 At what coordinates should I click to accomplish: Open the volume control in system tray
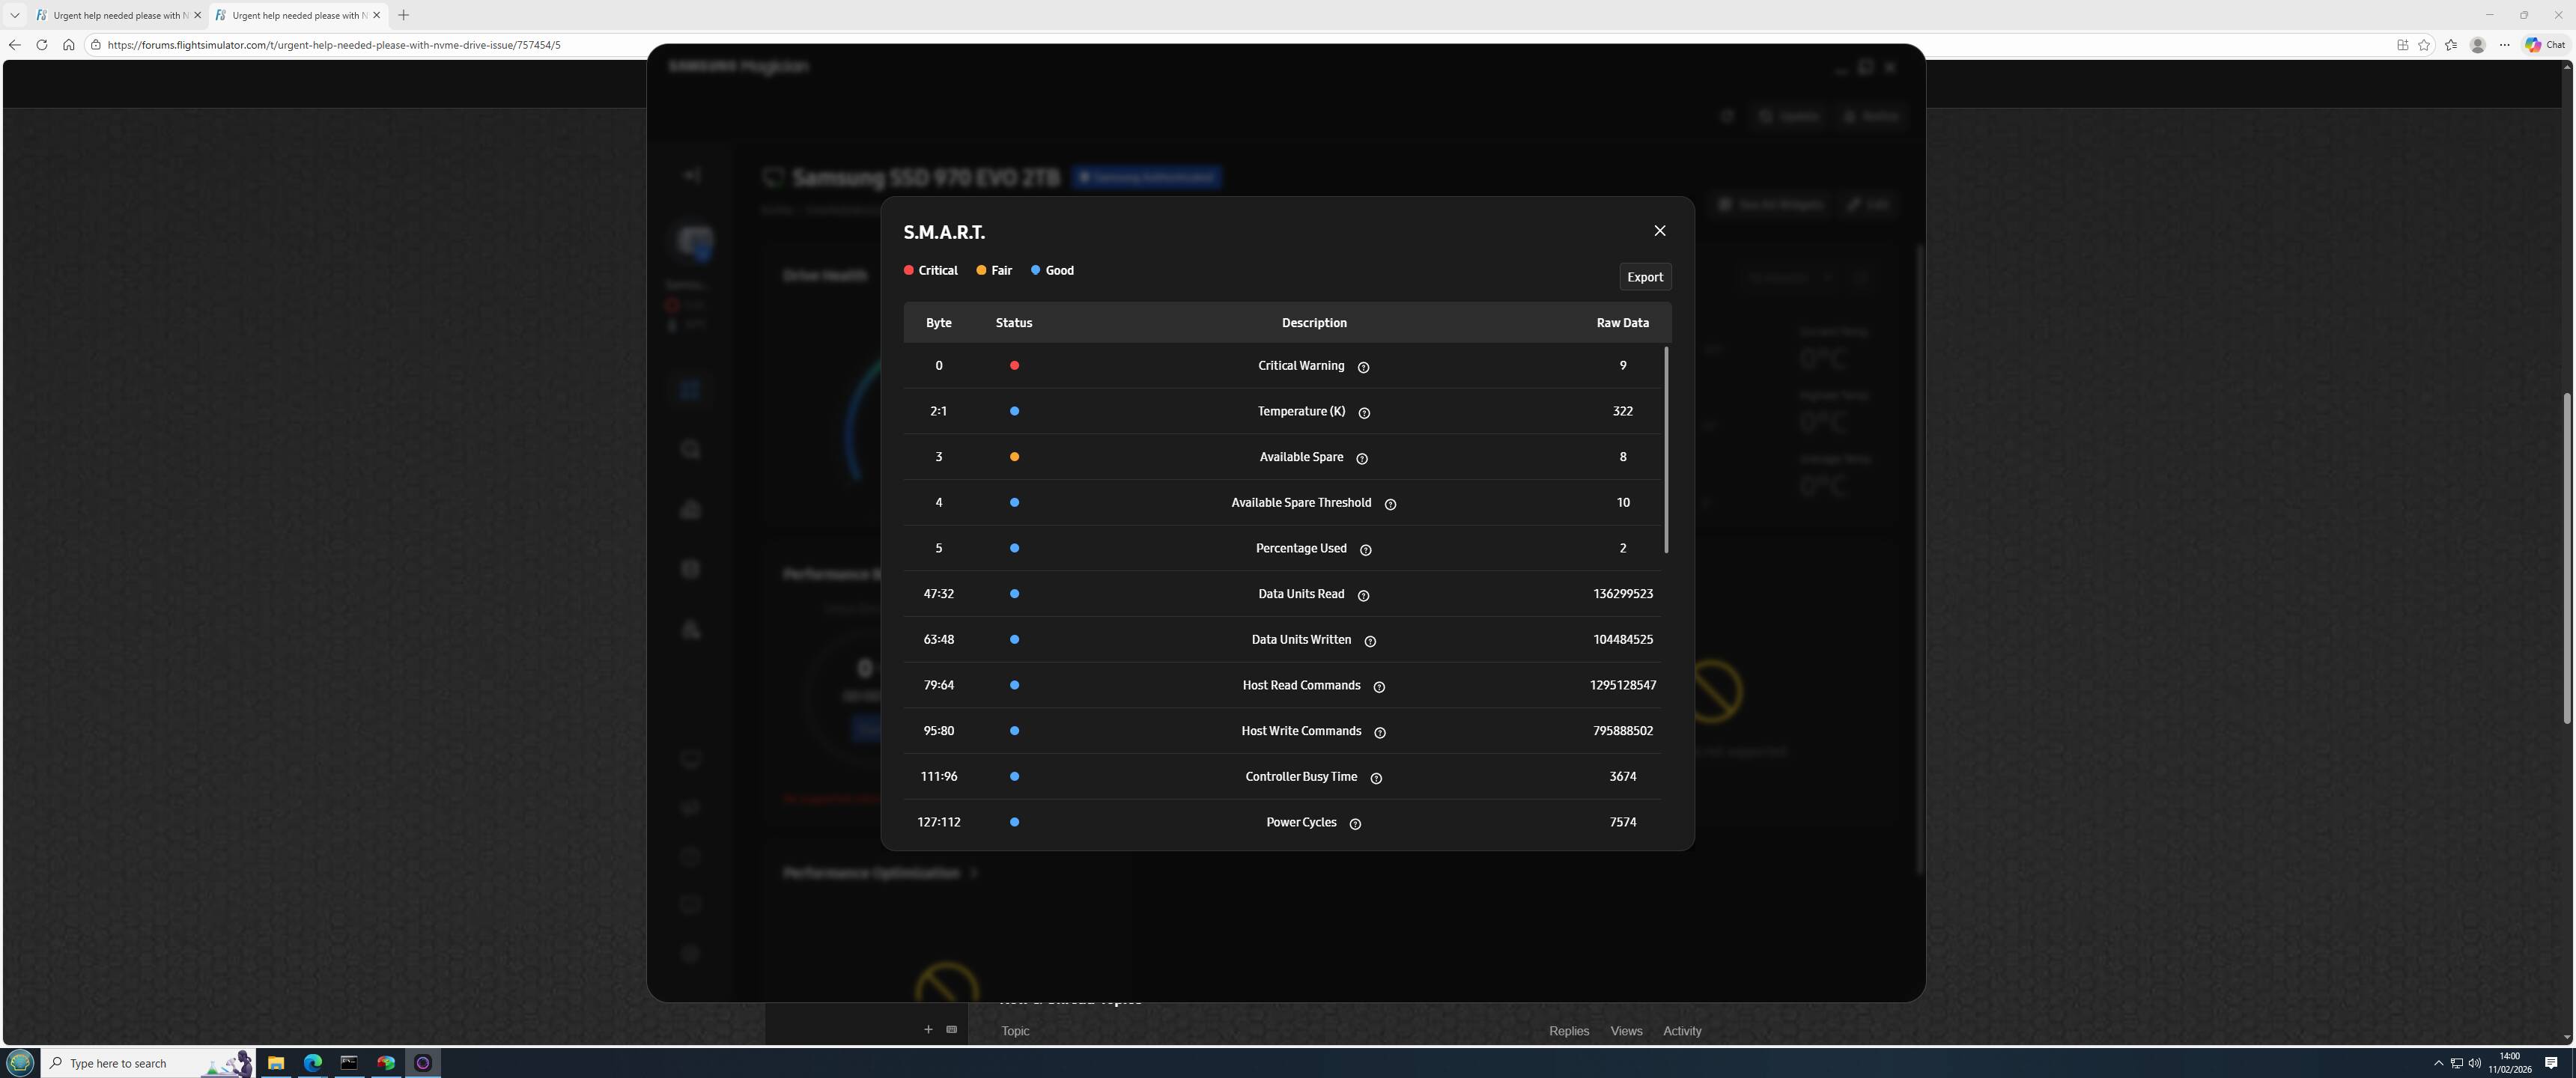point(2475,1063)
